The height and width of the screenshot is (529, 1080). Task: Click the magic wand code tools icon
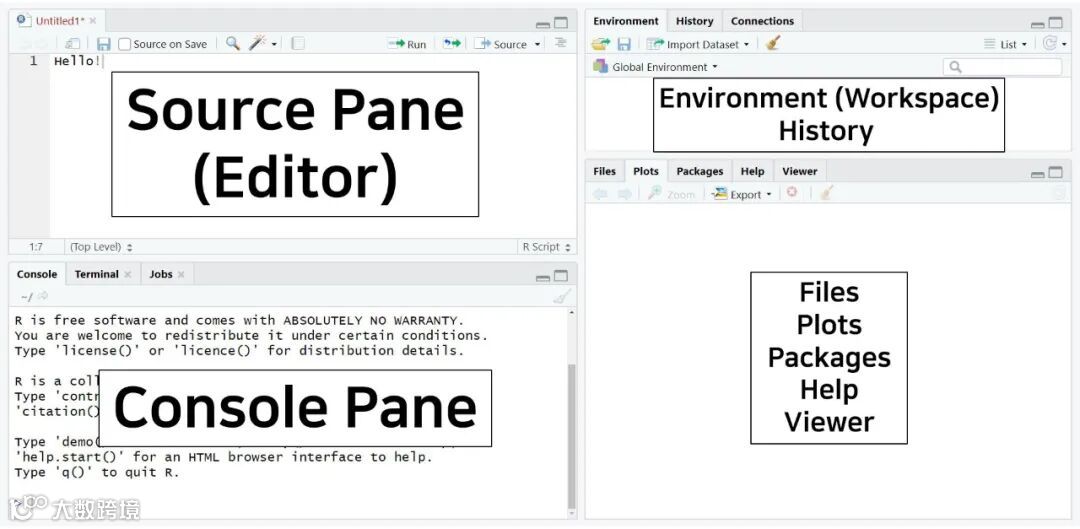258,43
